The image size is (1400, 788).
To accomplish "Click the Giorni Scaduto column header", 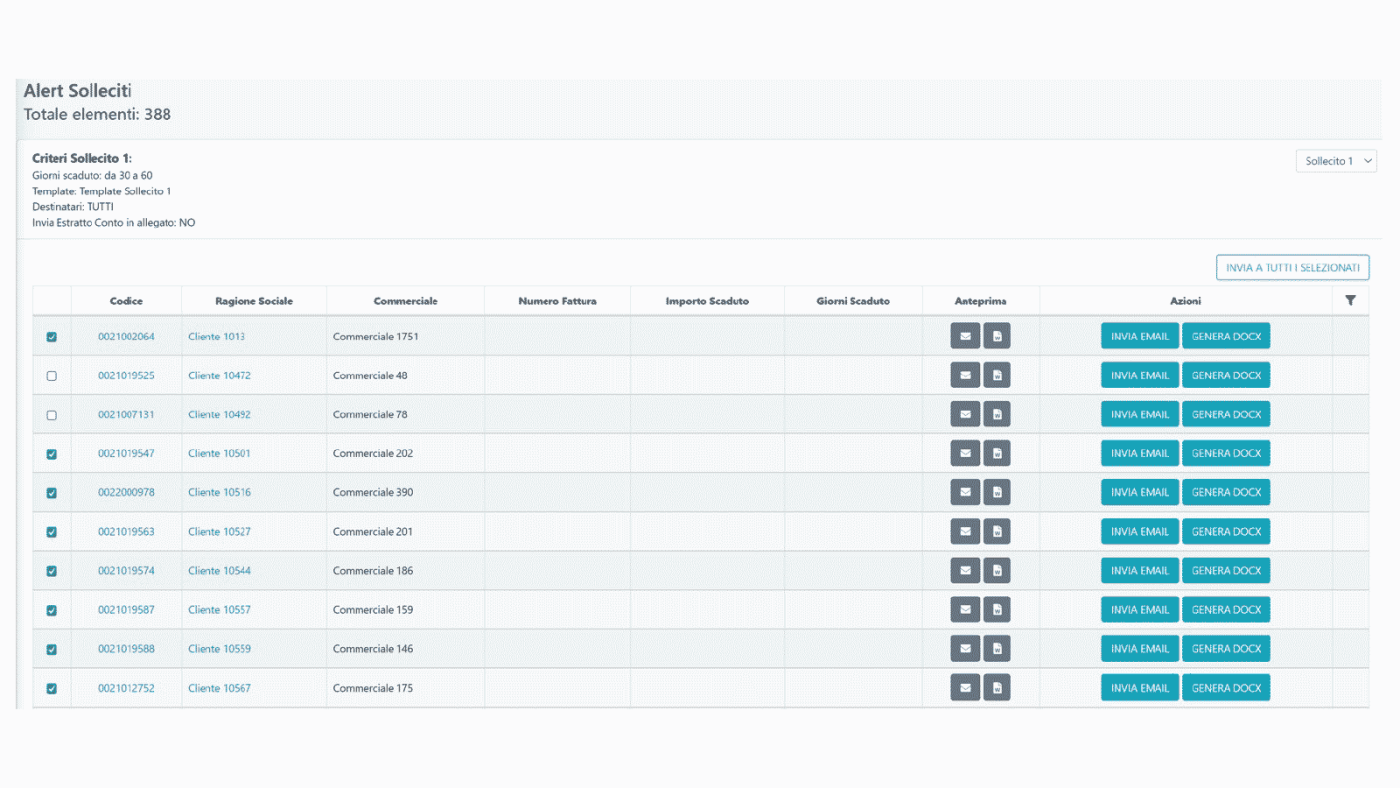I will tap(853, 301).
